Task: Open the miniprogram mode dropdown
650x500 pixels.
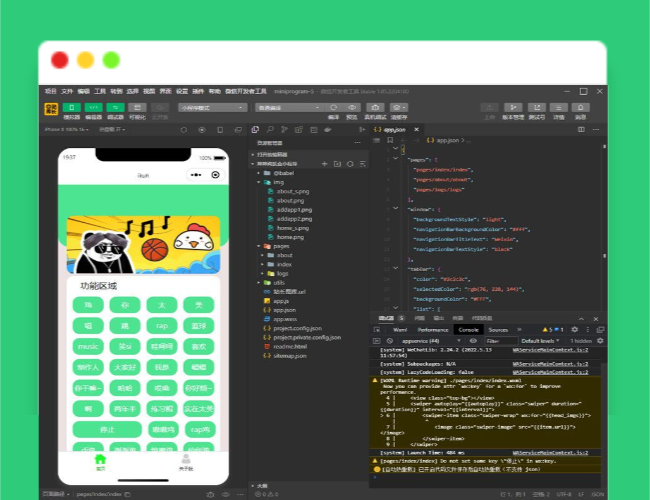Action: (x=212, y=107)
